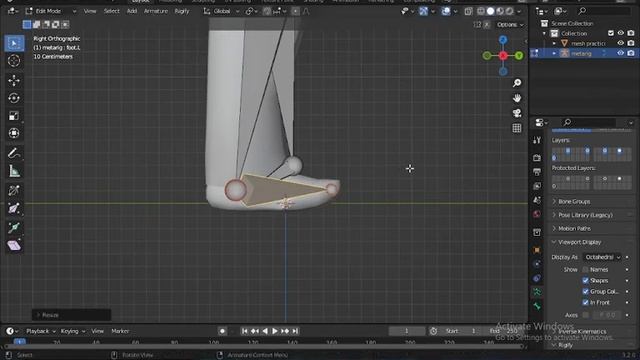Select the Move tool

[14, 80]
